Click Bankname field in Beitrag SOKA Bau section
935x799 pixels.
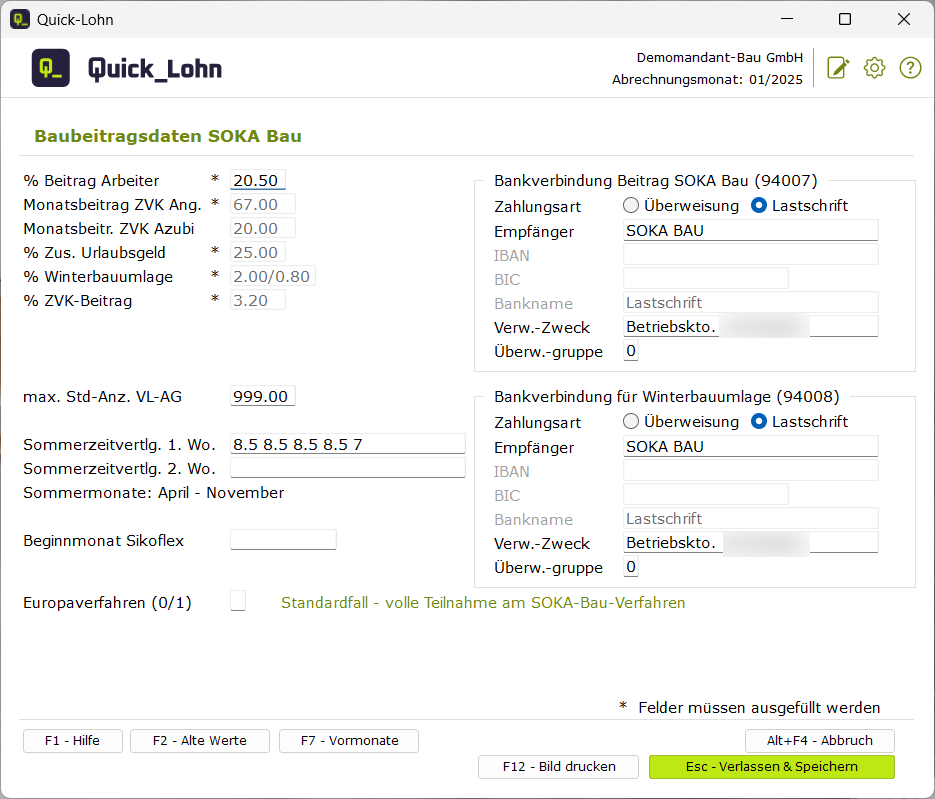[751, 302]
